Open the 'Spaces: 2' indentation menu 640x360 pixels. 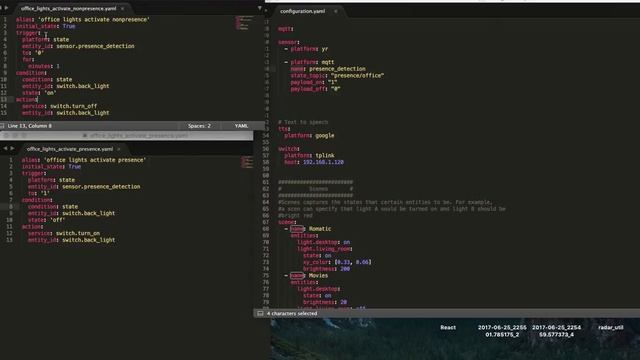199,126
